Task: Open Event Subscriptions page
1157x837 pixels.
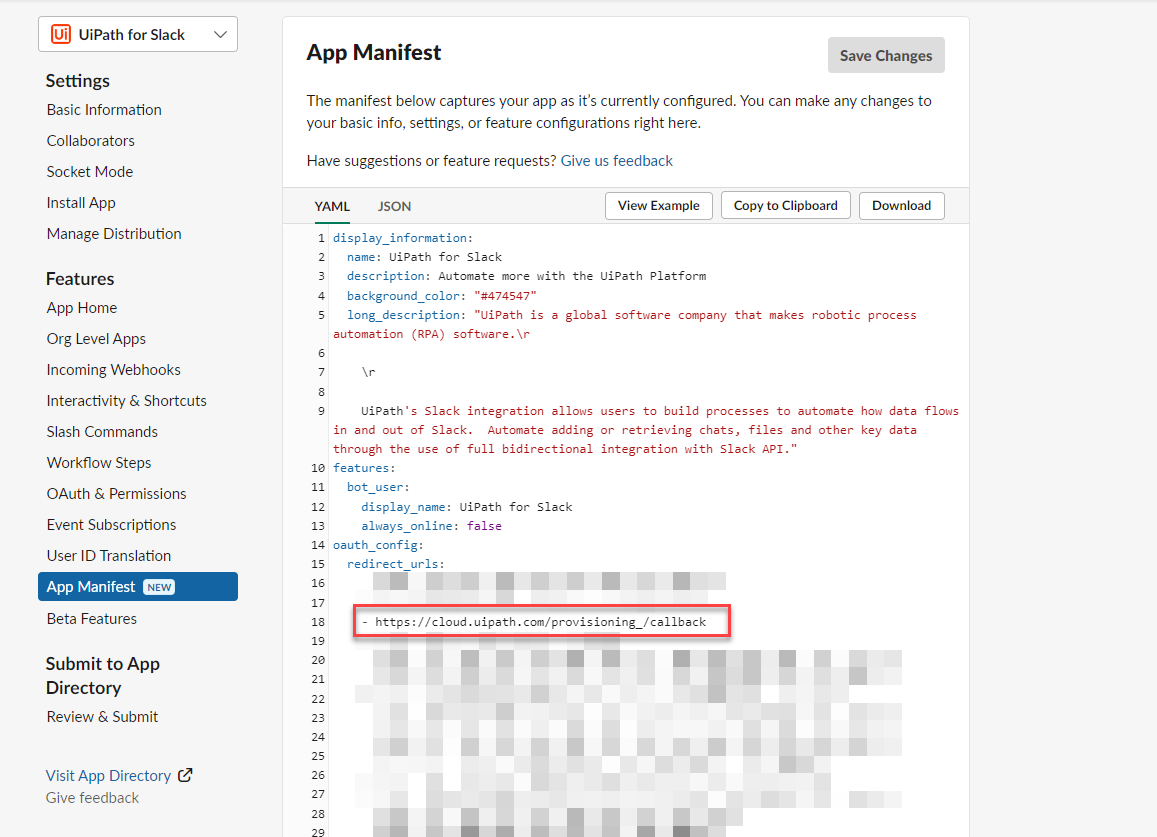Action: pyautogui.click(x=111, y=525)
